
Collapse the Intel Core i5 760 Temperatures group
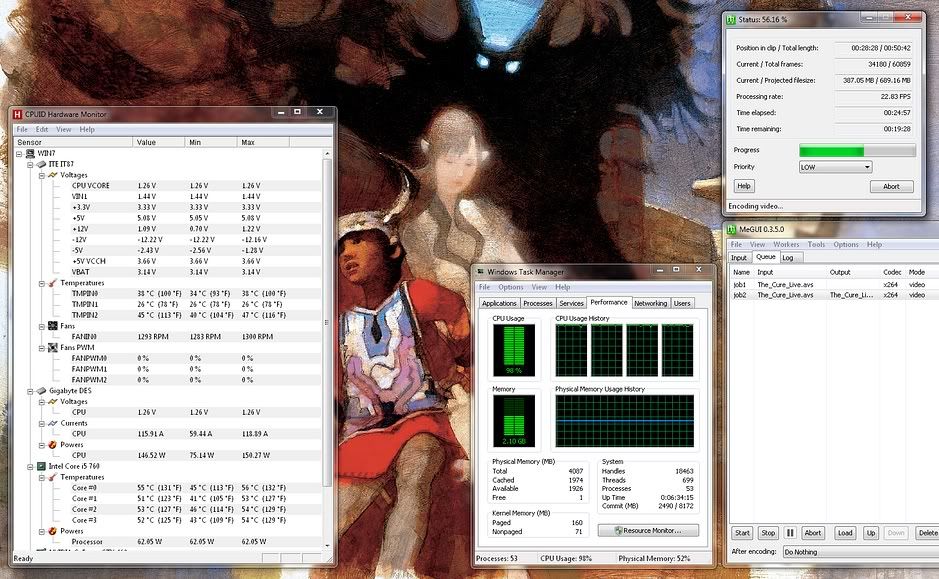(41, 477)
